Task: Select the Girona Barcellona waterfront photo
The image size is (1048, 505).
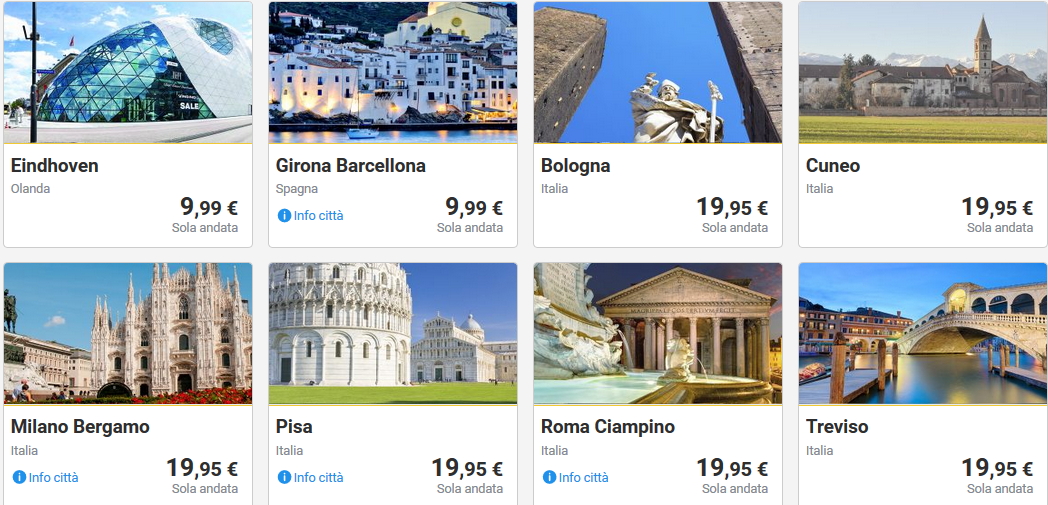Action: tap(393, 72)
